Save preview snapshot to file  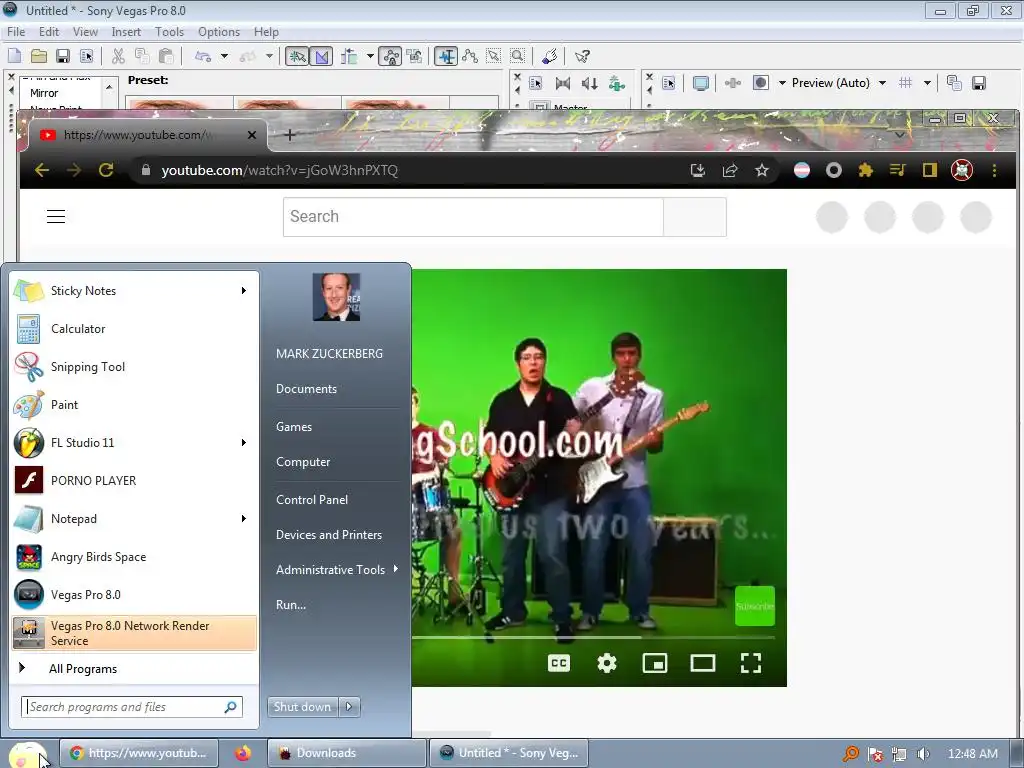[x=978, y=83]
